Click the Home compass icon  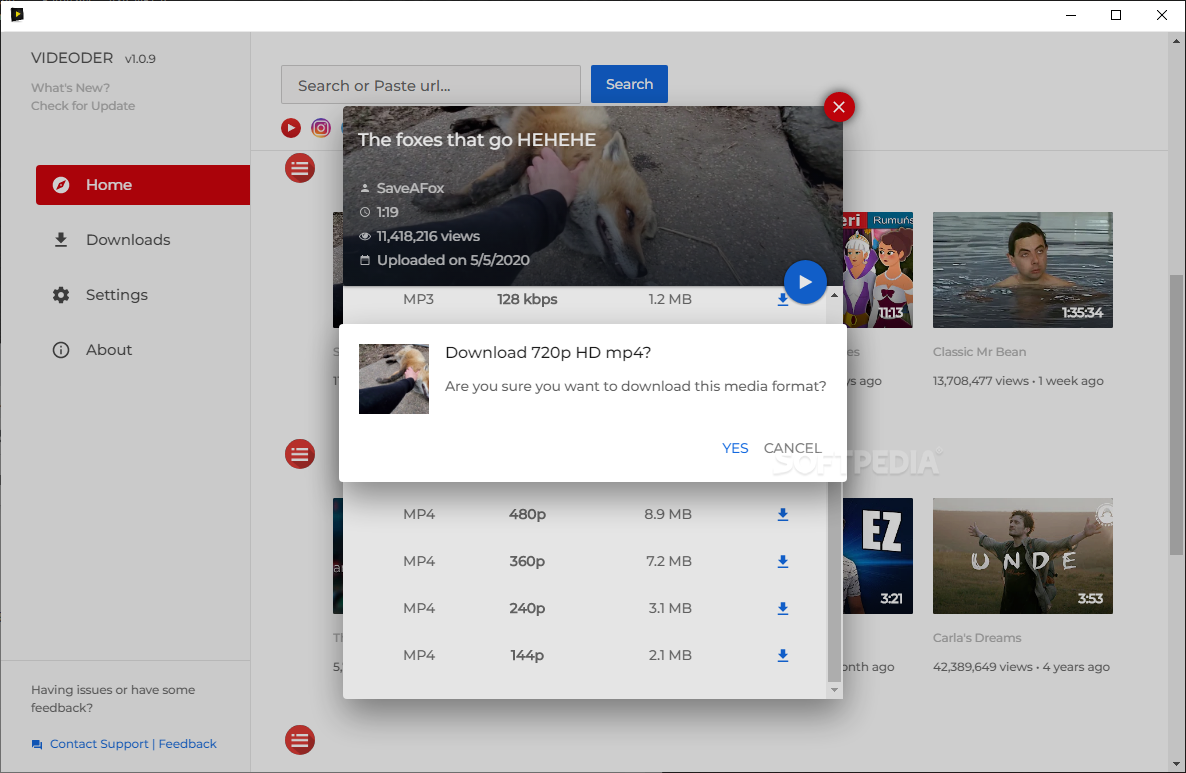coord(61,185)
